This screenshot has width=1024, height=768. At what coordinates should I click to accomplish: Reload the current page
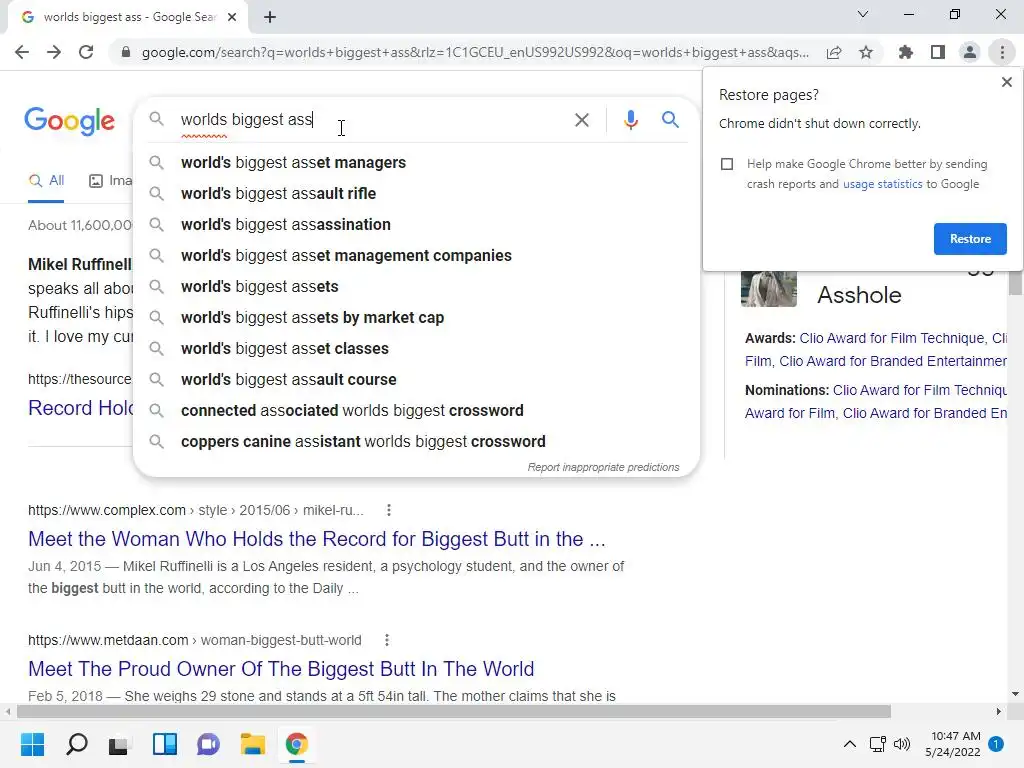[x=86, y=52]
